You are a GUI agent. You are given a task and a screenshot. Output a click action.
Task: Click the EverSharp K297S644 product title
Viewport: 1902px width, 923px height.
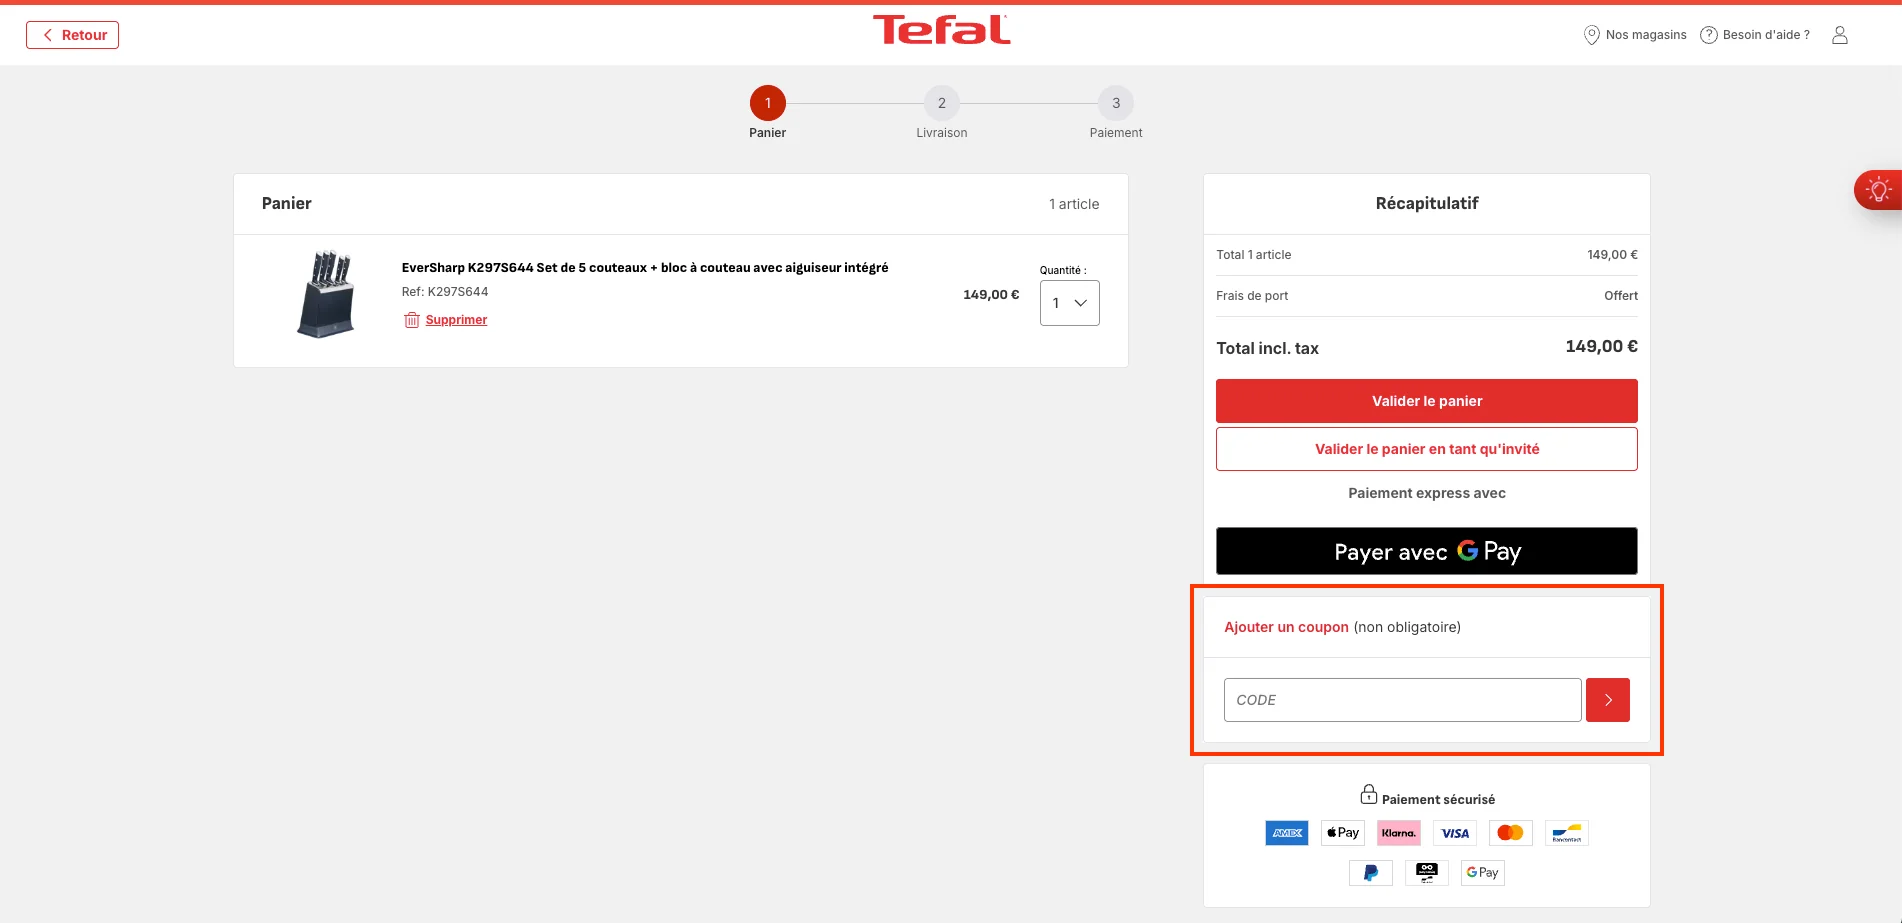(x=644, y=268)
